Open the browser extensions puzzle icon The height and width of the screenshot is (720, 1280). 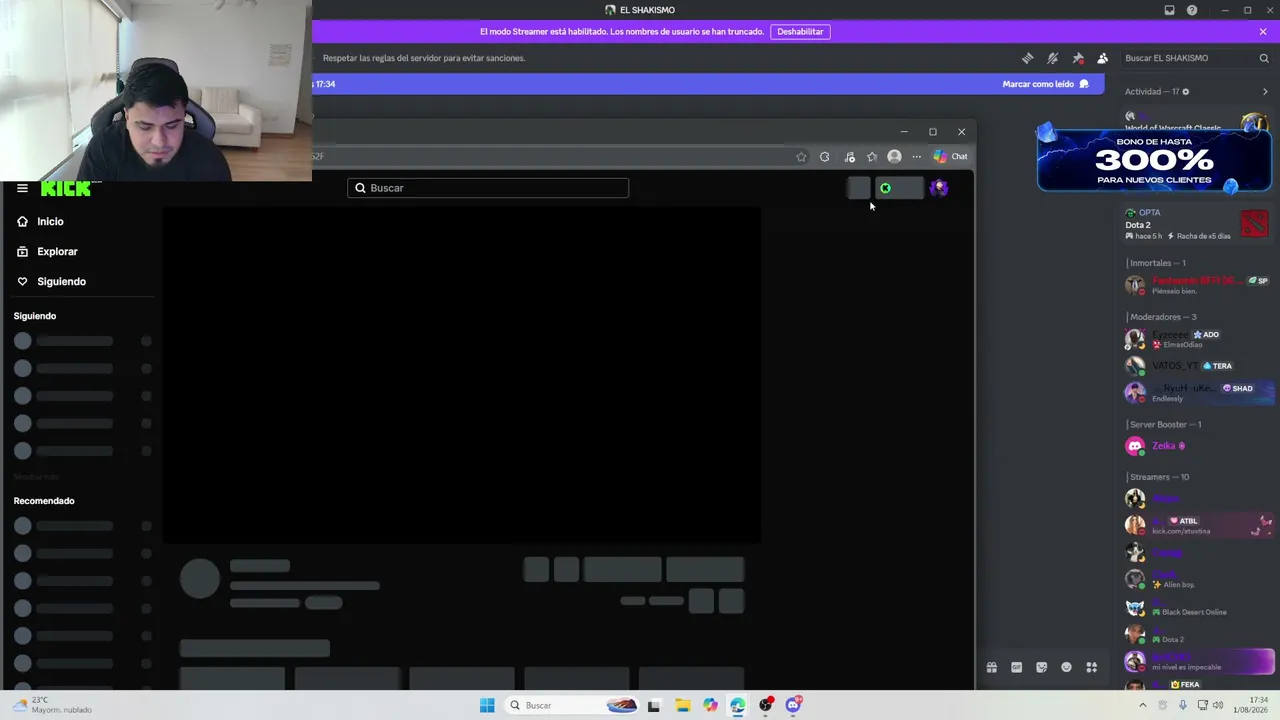pos(825,157)
